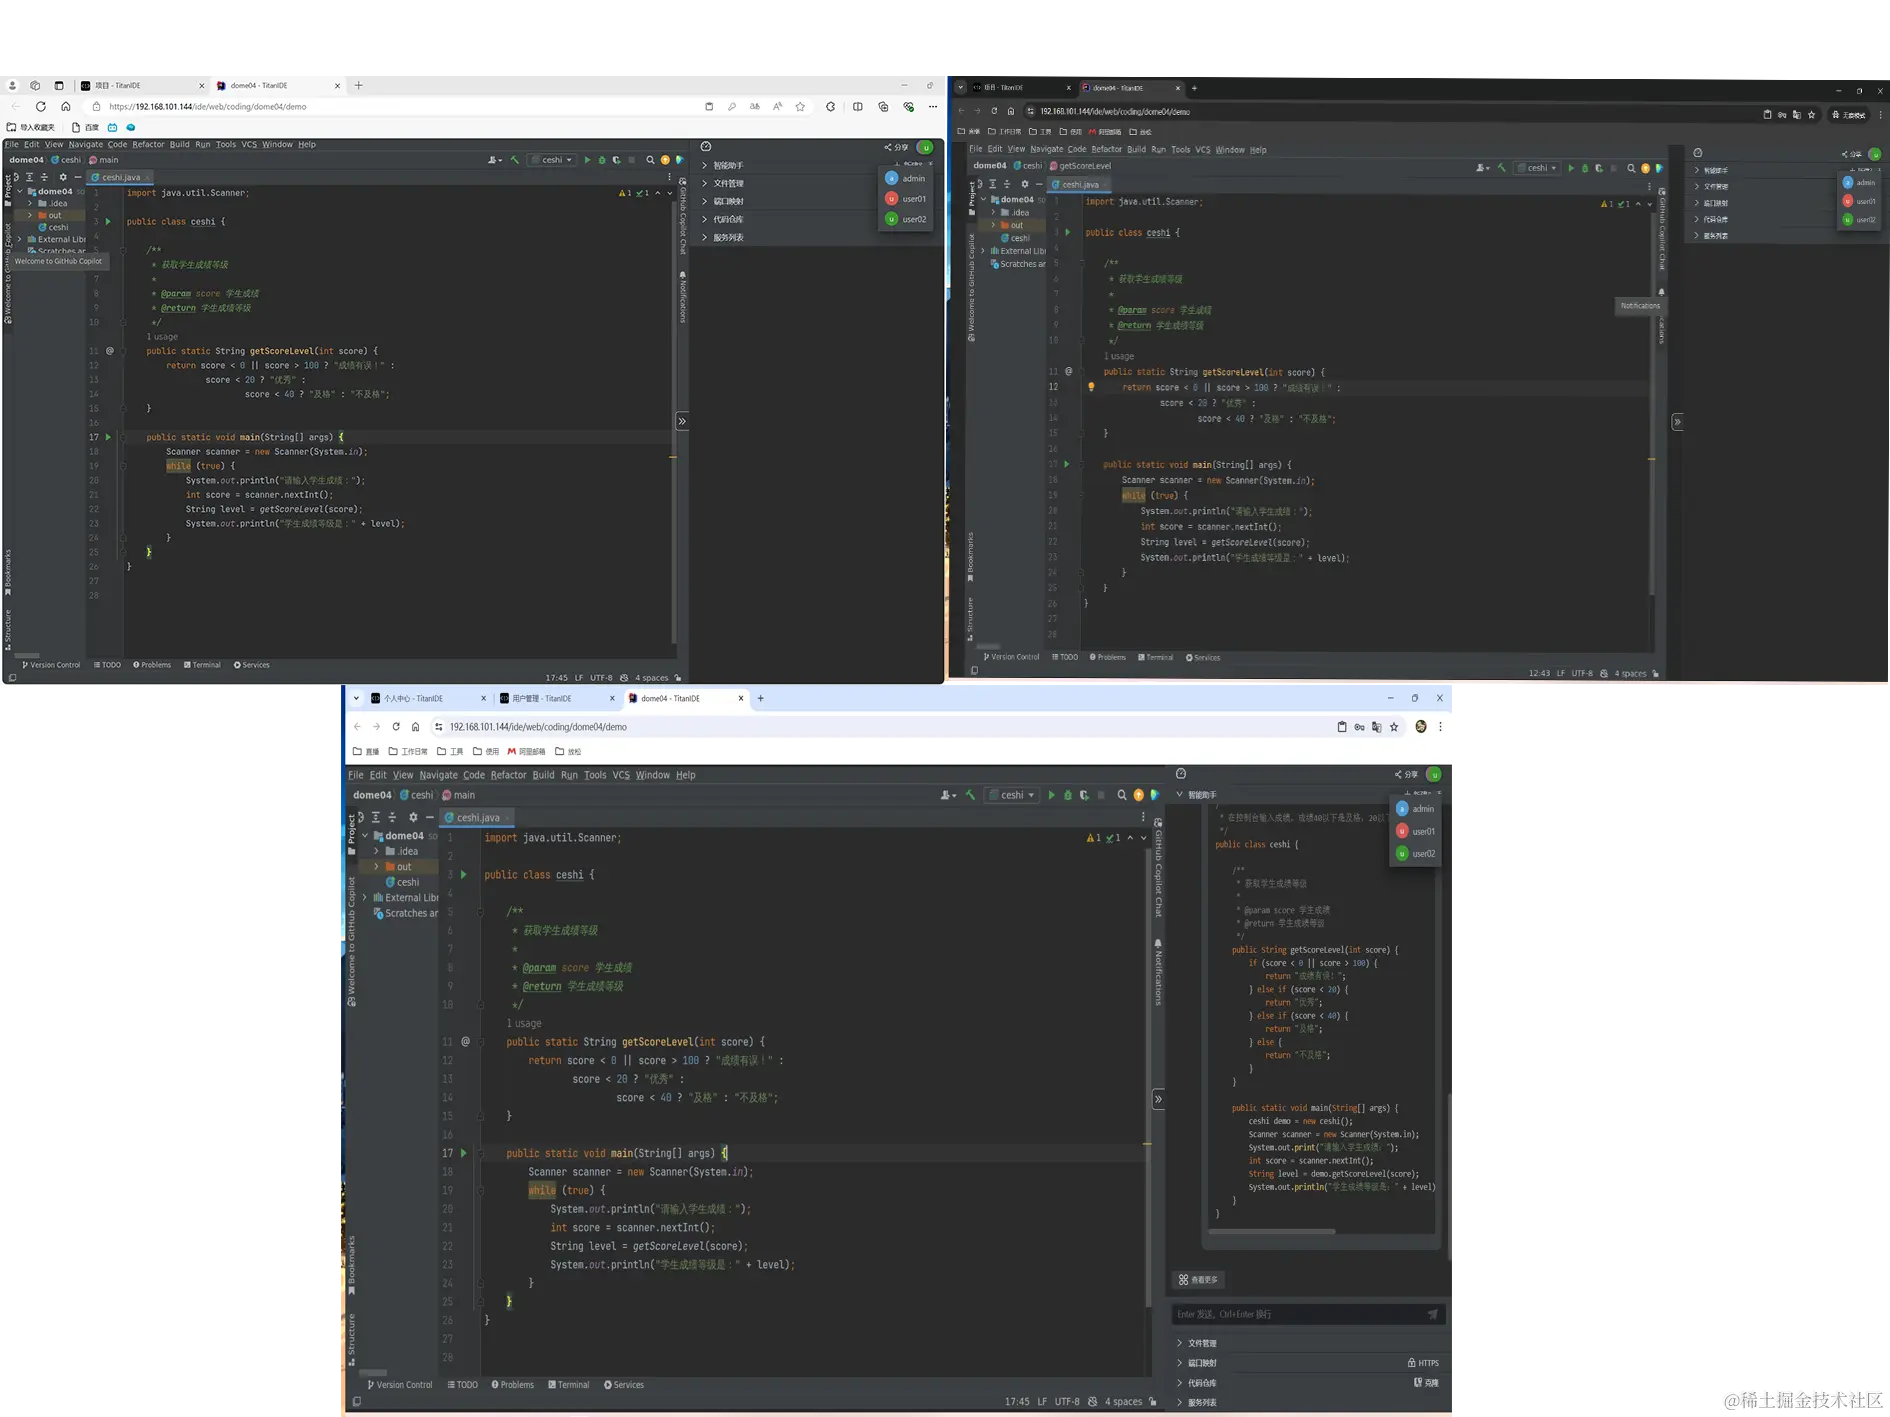Click Edge split screen icon in top-left browser
The image size is (1890, 1417).
[x=858, y=106]
